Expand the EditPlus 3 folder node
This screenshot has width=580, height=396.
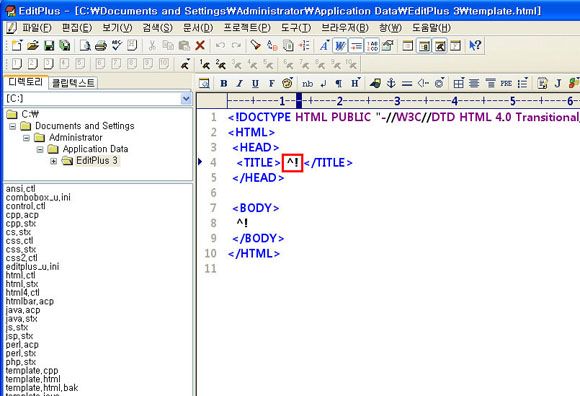click(54, 161)
